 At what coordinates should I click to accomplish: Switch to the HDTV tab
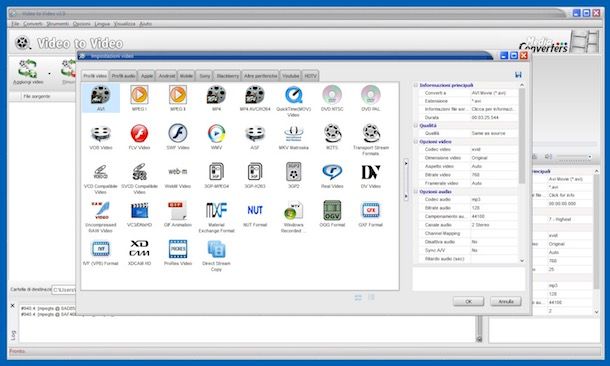coord(310,75)
